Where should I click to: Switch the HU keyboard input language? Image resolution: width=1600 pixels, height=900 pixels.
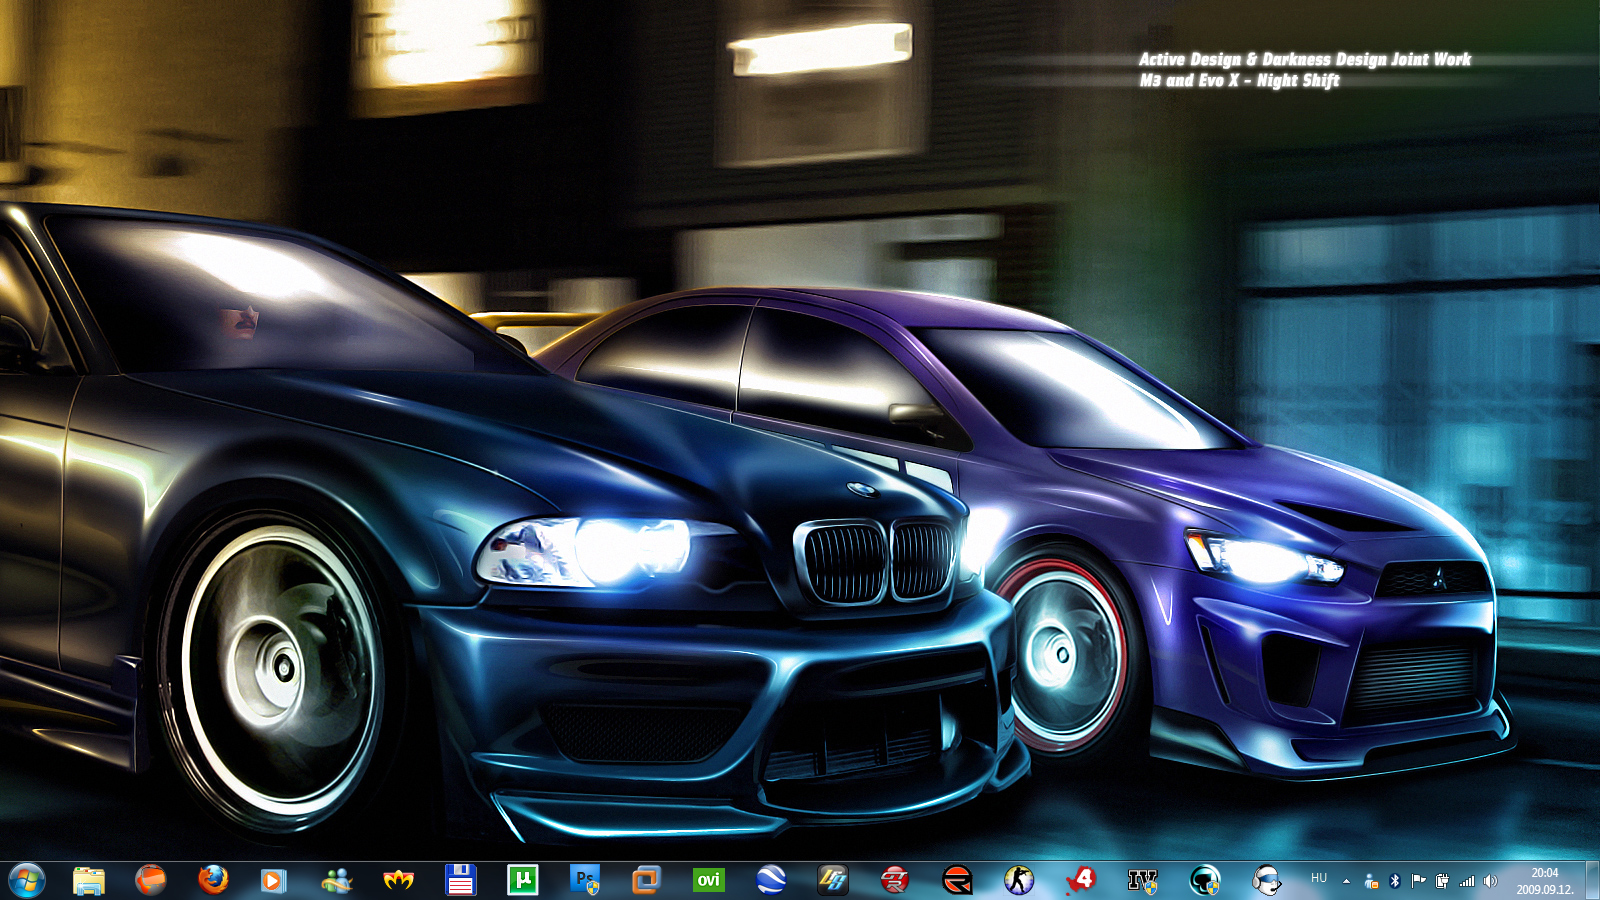click(x=1319, y=879)
